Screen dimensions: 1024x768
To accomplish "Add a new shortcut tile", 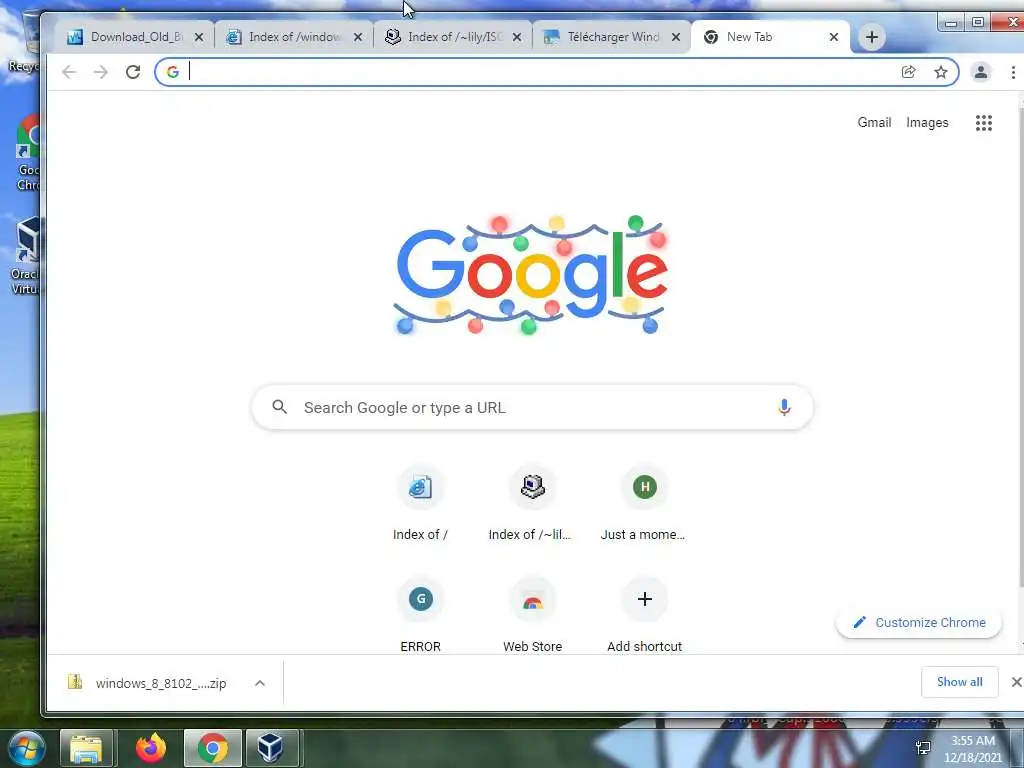I will tap(644, 615).
